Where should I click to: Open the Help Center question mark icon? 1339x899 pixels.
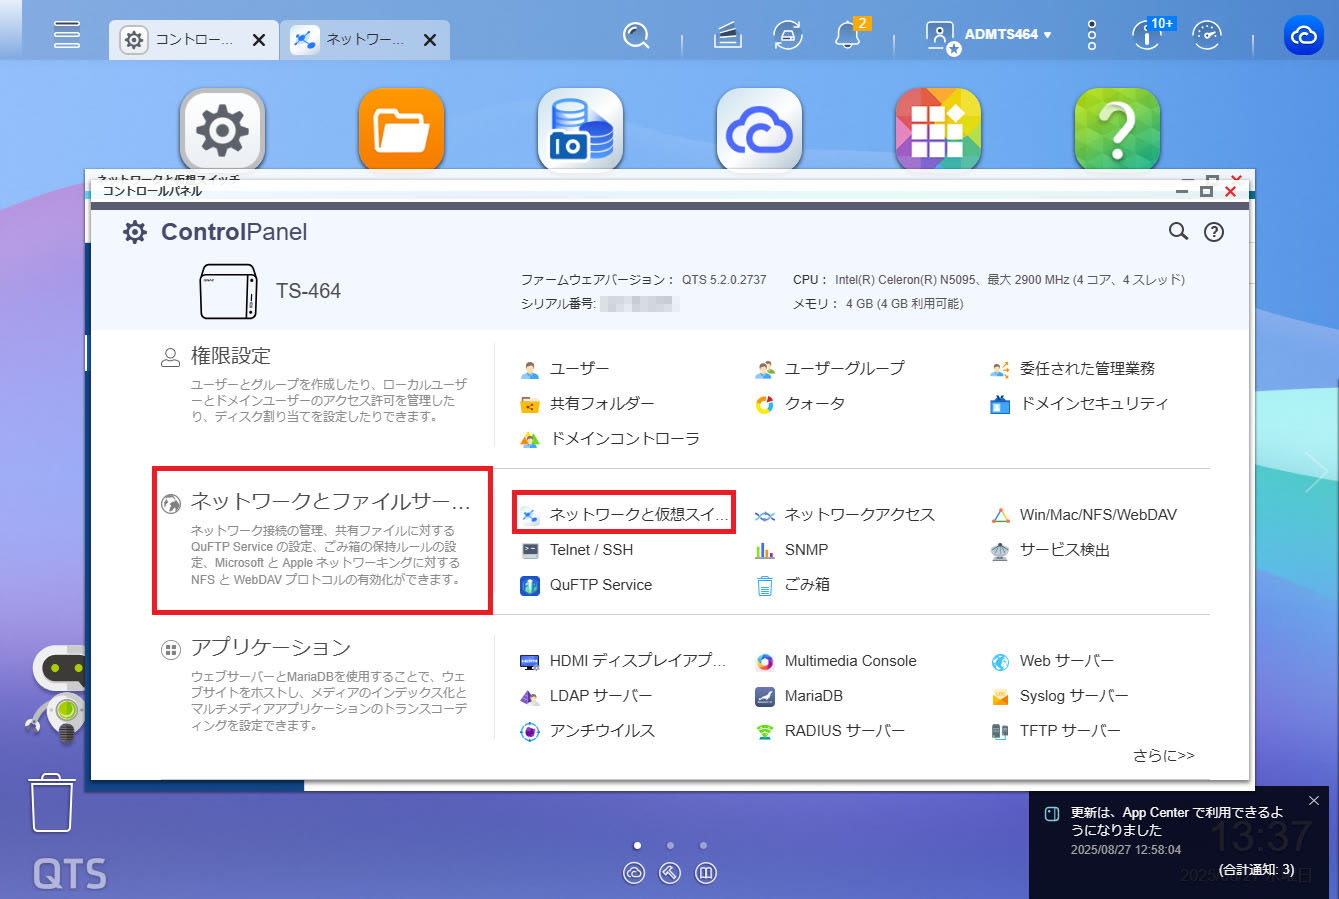coord(1116,129)
